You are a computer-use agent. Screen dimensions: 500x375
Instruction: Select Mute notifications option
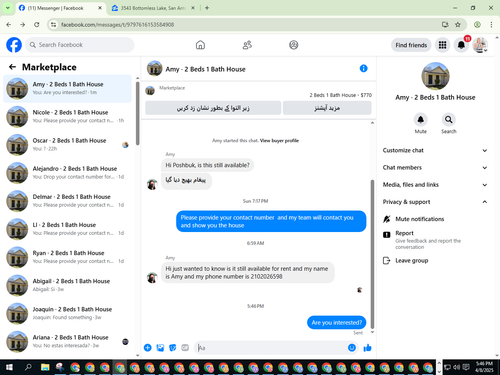[435, 219]
